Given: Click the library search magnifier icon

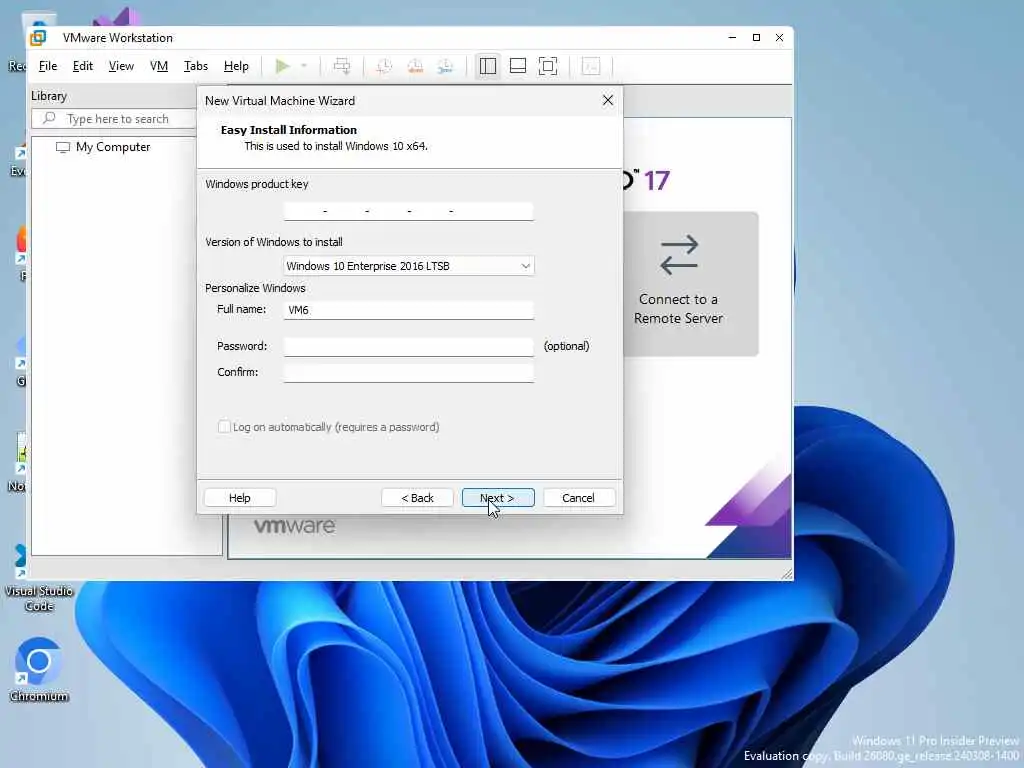Looking at the screenshot, I should 49,118.
